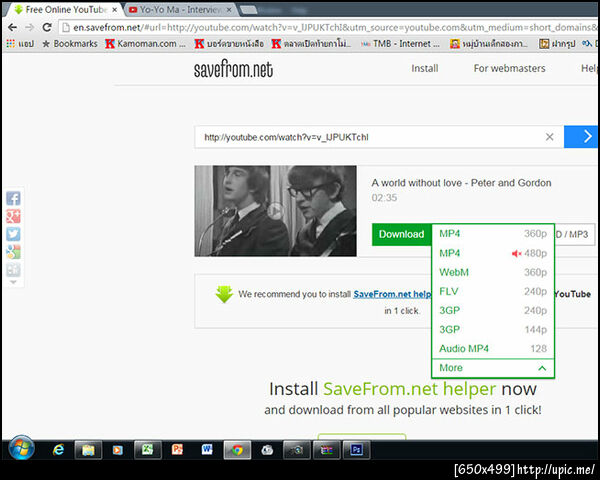Viewport: 600px width, 480px height.
Task: Close the Yo-Yo Ma tab
Action: 229,10
